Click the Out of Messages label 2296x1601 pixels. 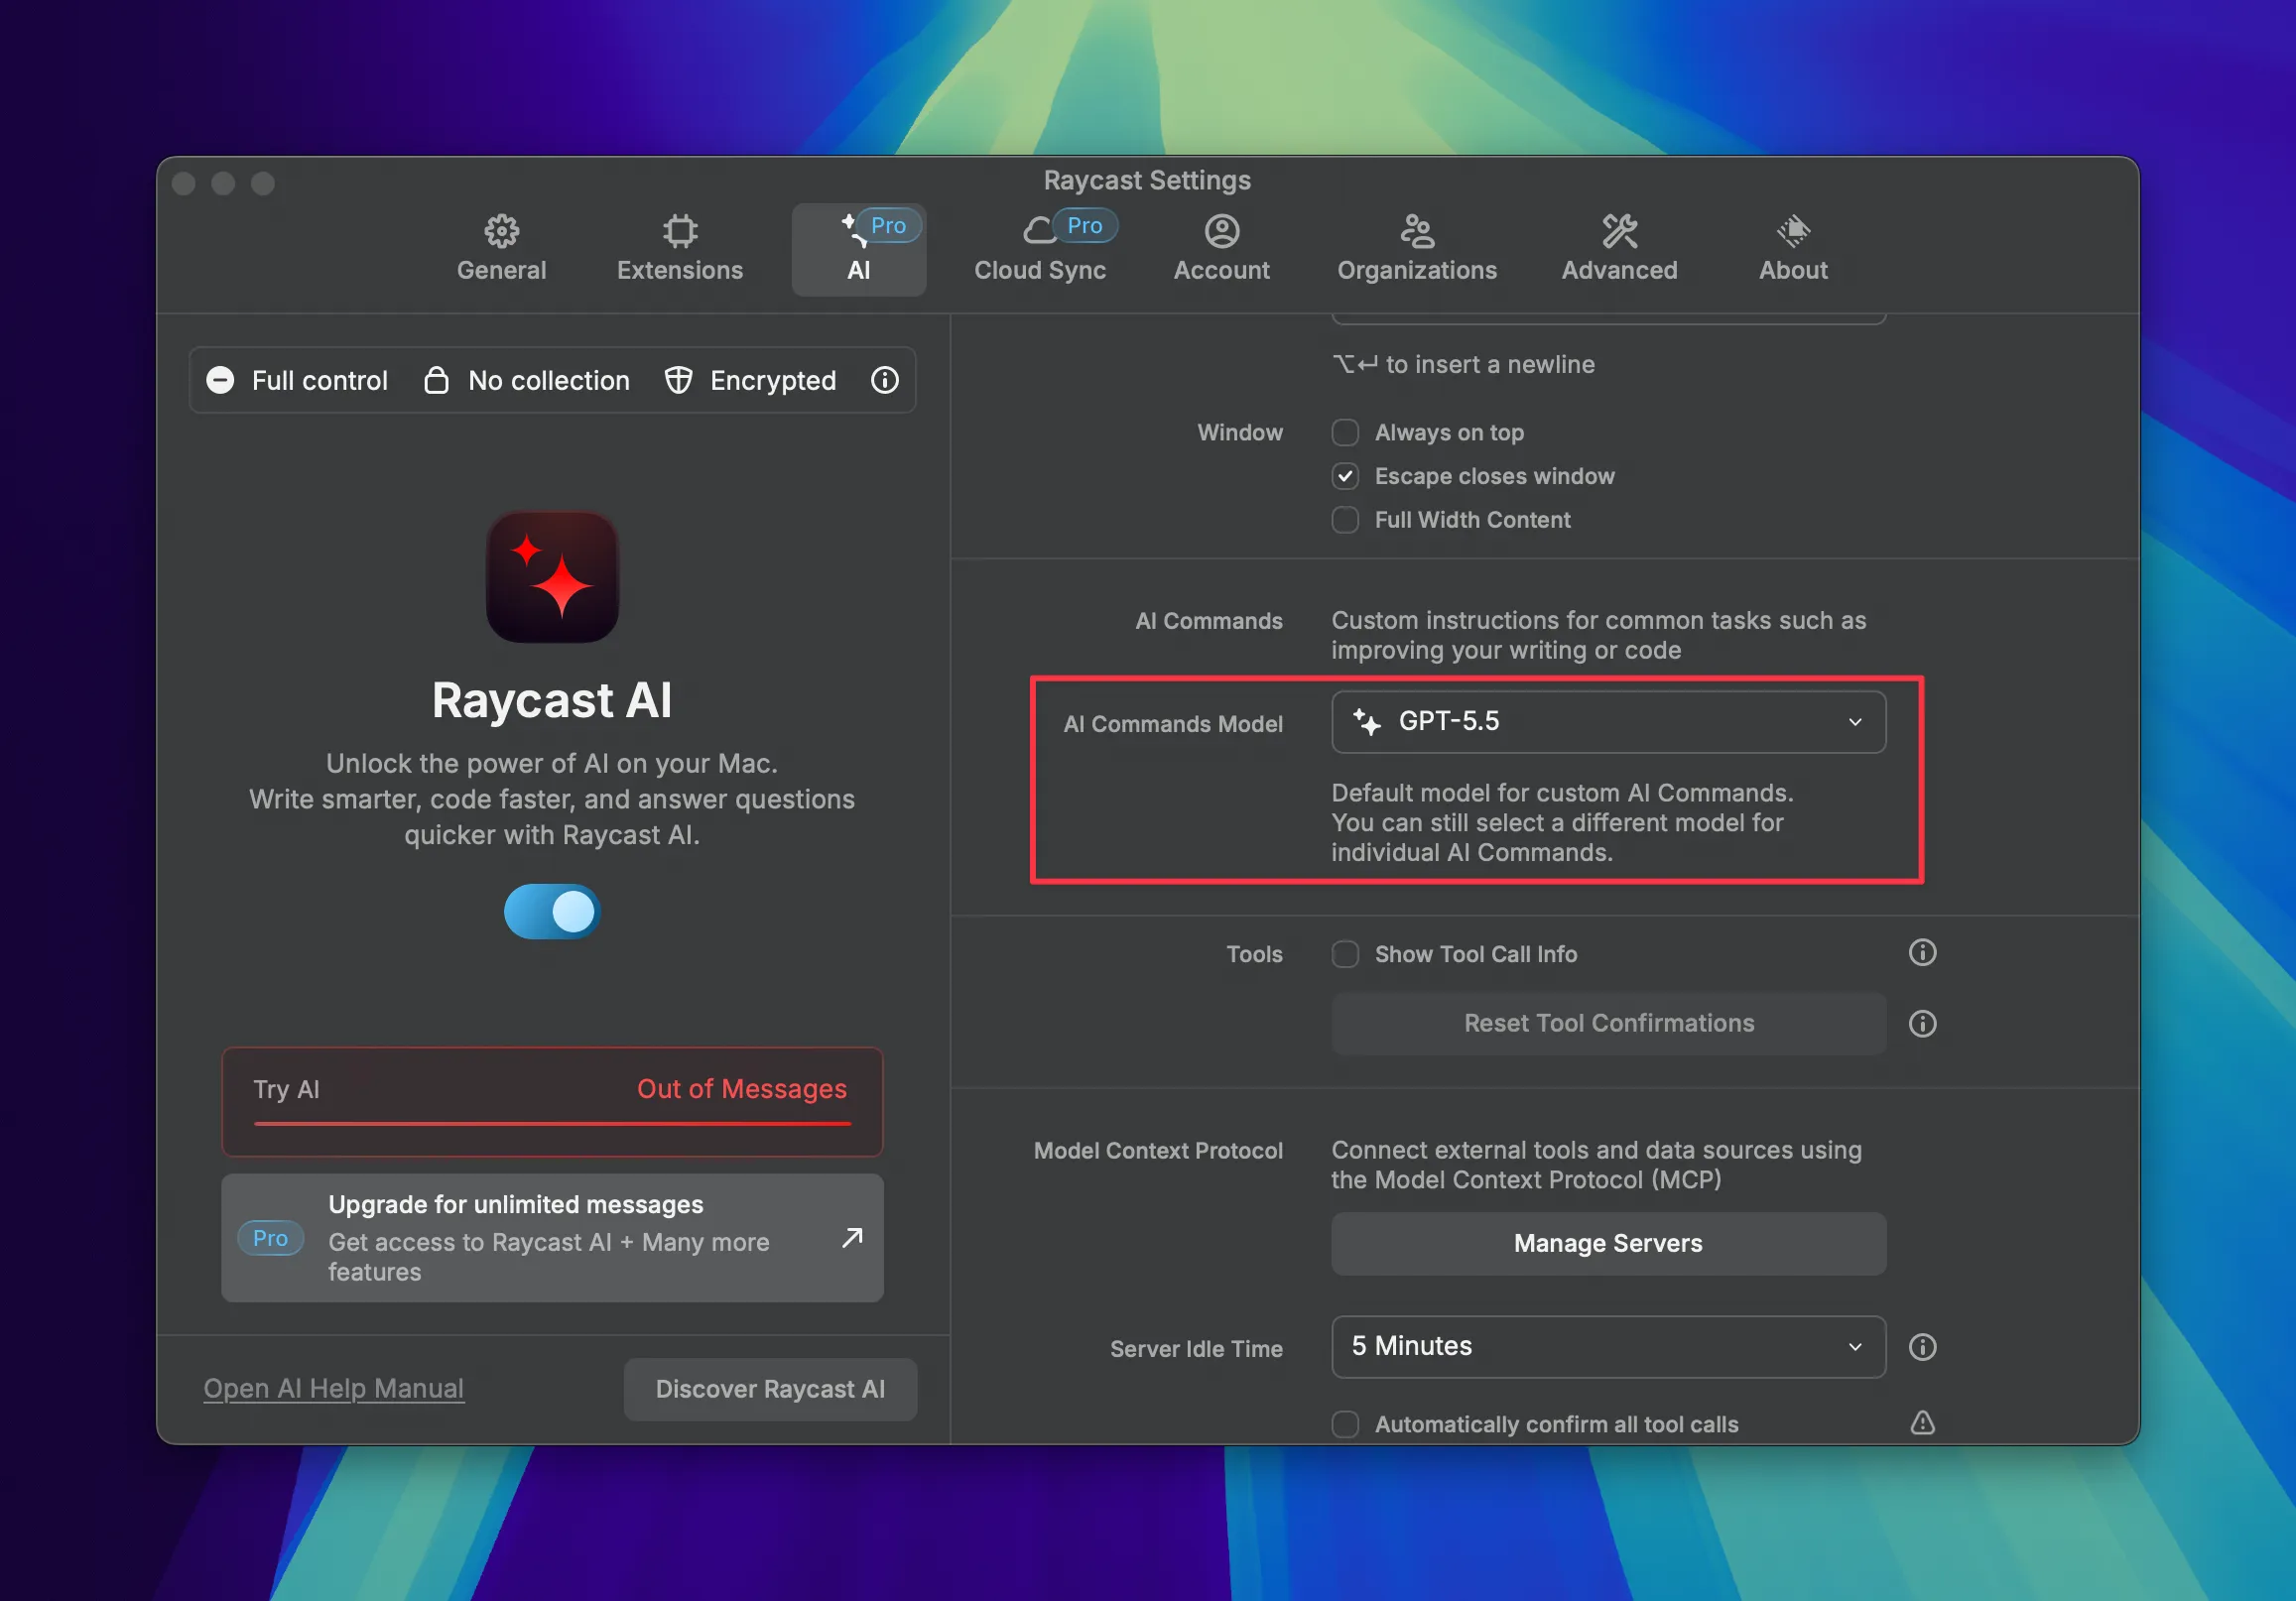(741, 1089)
